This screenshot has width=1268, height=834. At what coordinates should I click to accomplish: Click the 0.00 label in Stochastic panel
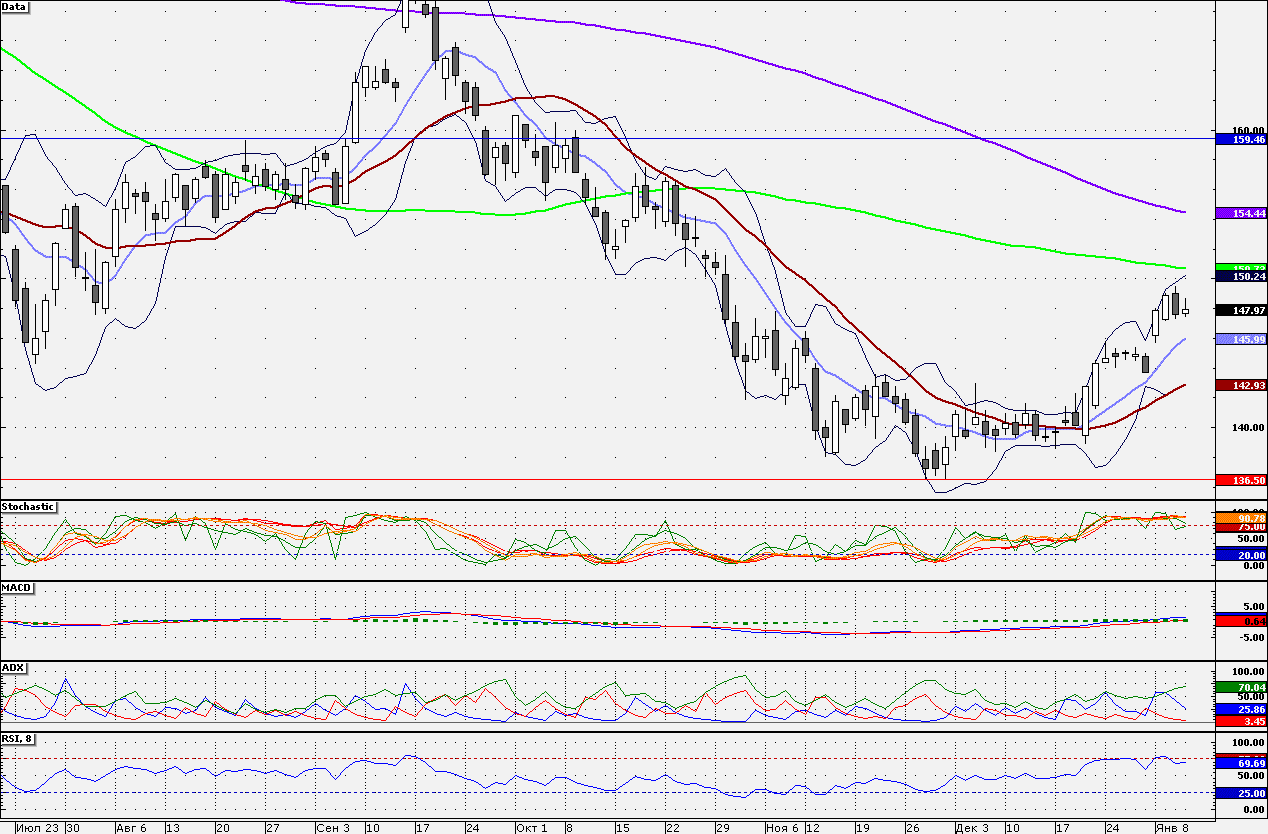click(1254, 566)
